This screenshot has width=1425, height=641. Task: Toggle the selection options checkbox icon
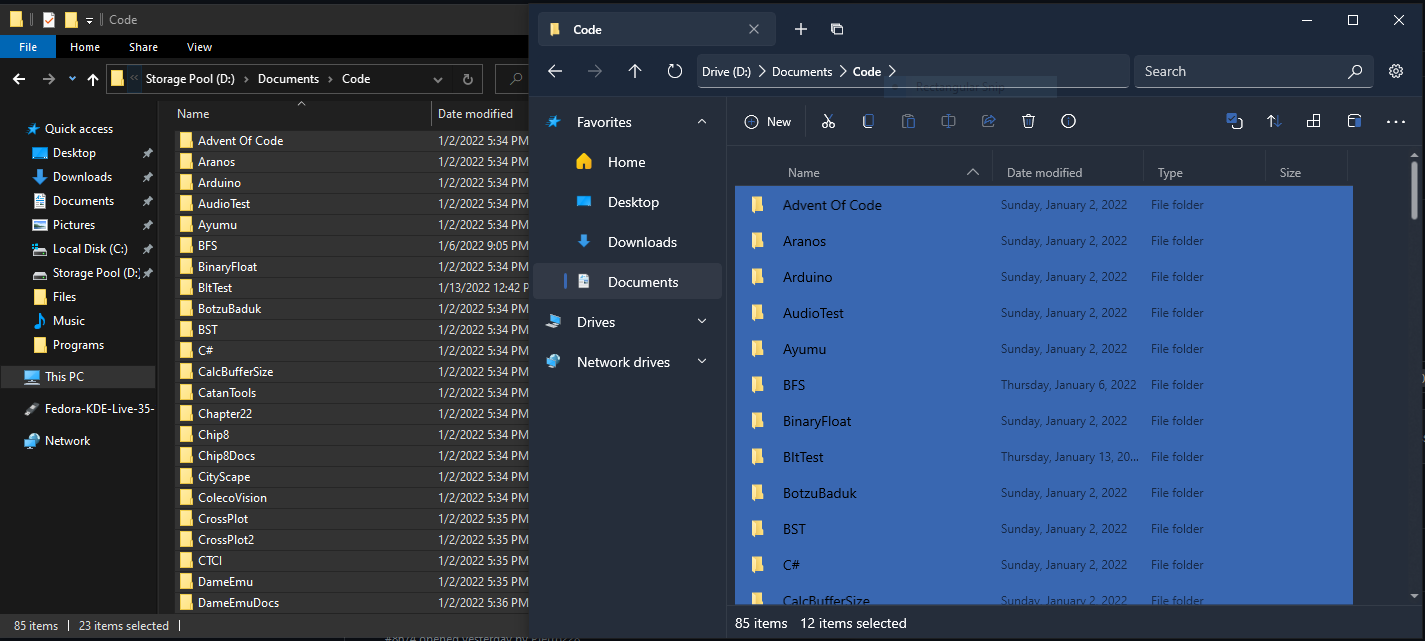1234,121
